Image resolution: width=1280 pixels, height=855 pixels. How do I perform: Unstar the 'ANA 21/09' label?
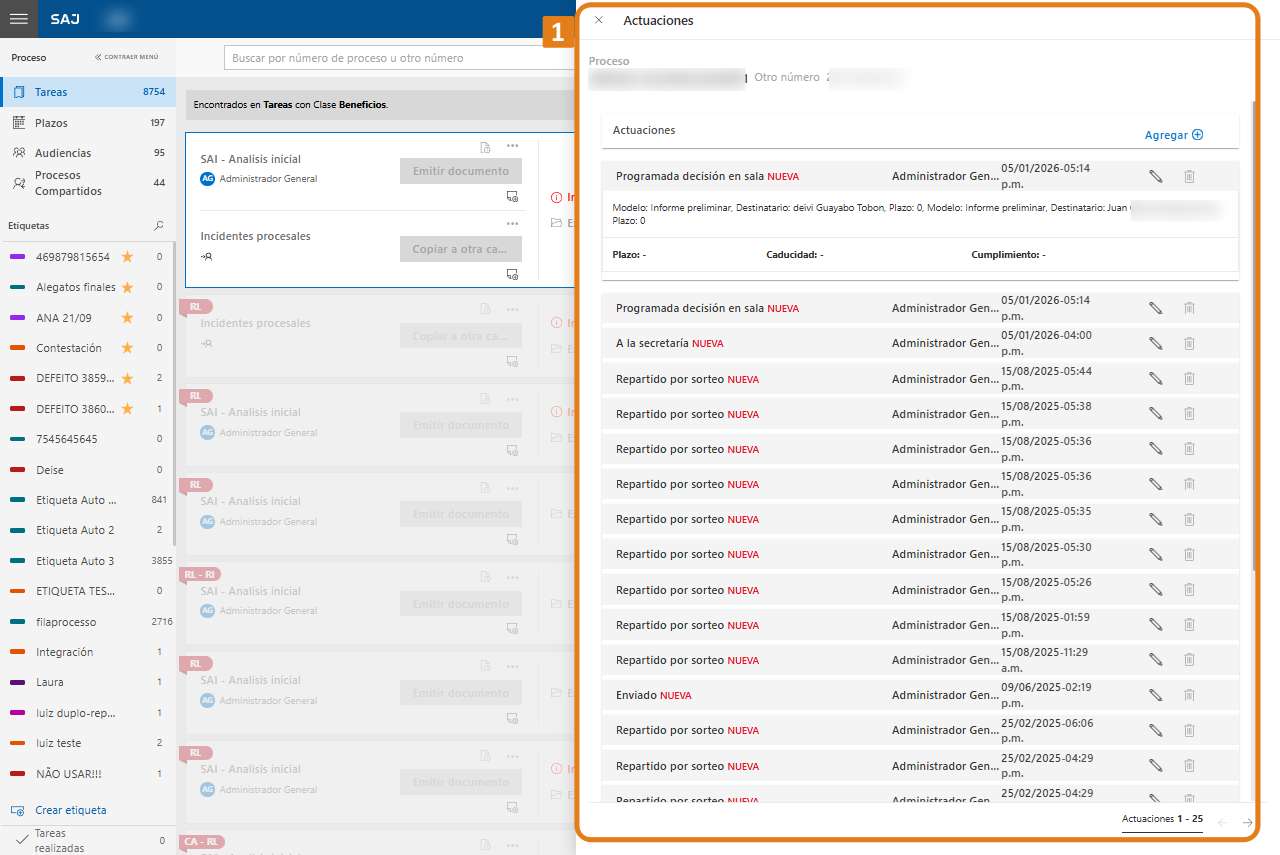[x=127, y=318]
